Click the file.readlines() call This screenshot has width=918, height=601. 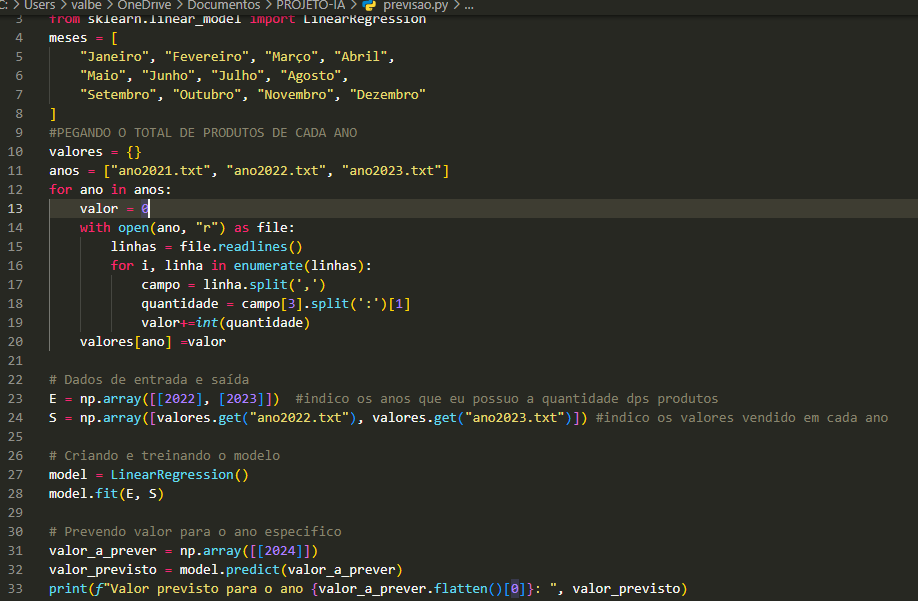(240, 246)
